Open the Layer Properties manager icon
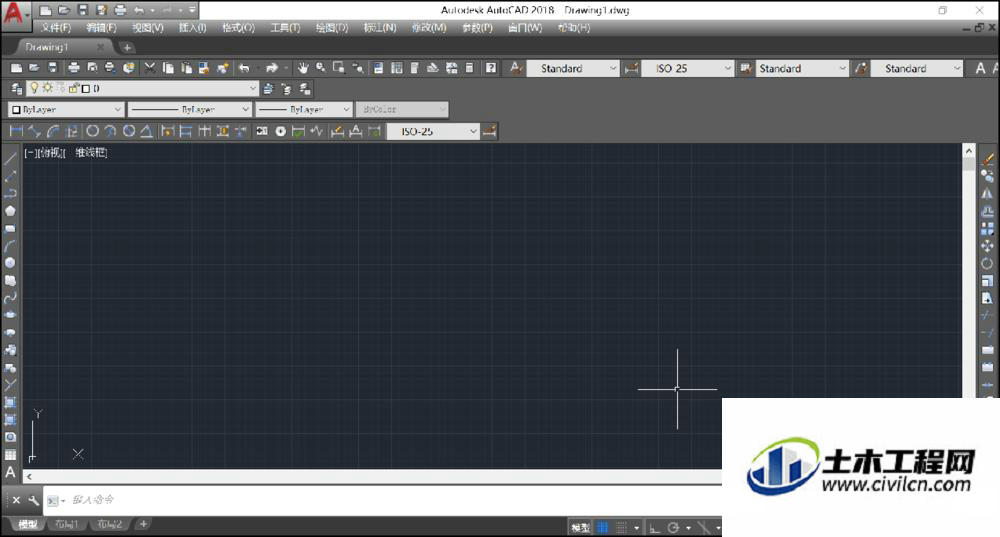 [x=17, y=89]
